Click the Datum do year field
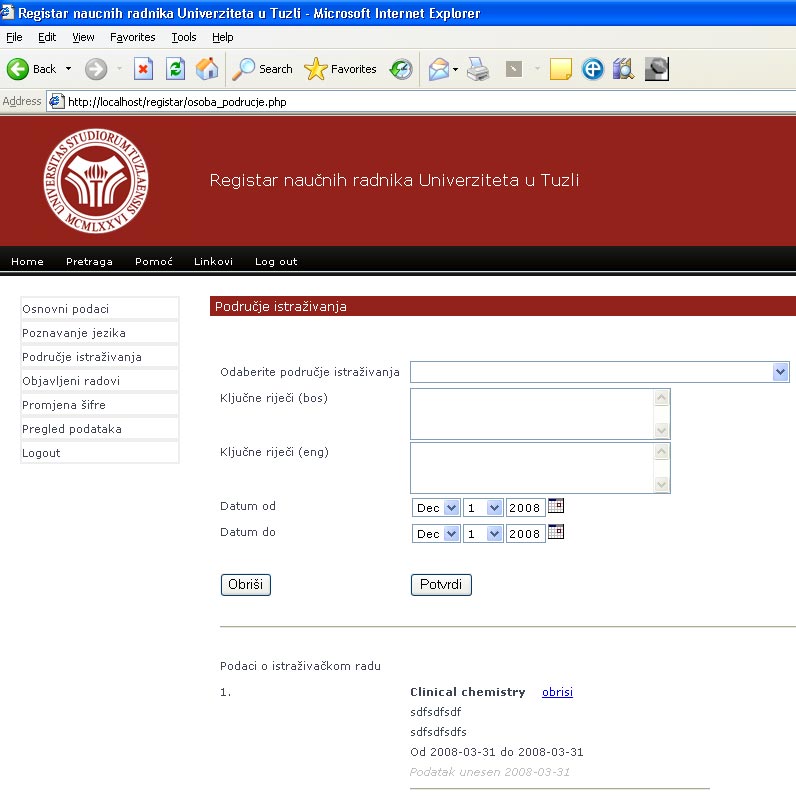The image size is (796, 796). 525,534
